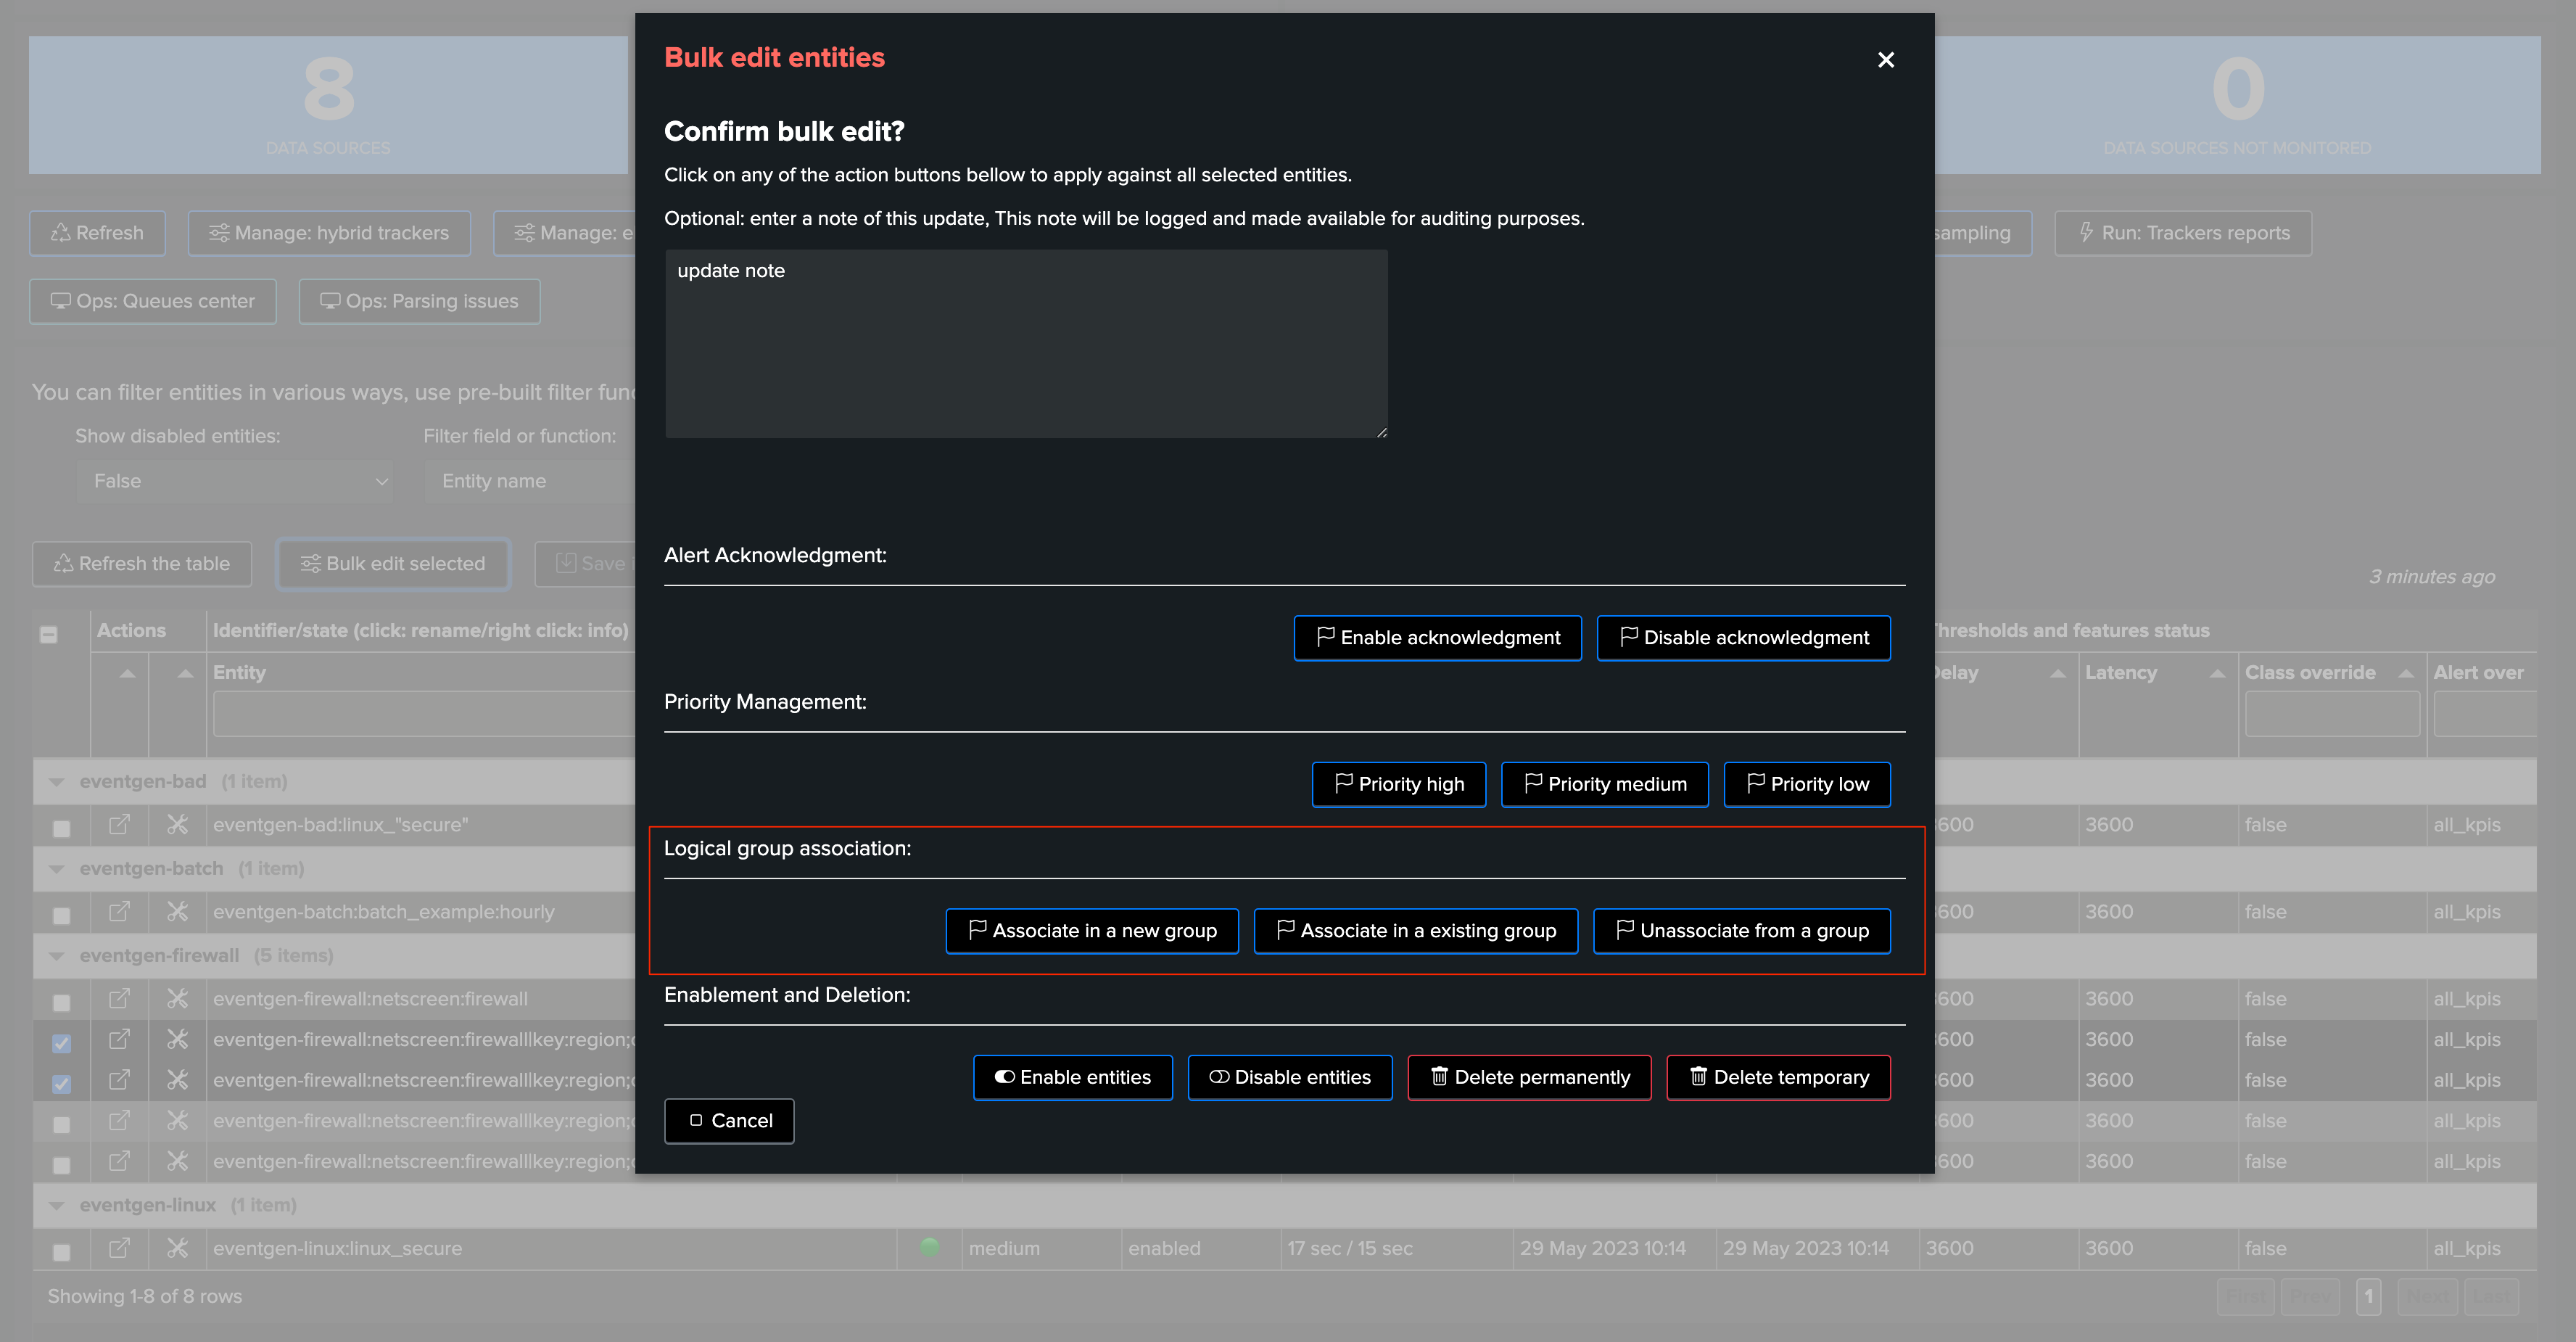Collapse the eventgen-linux group
2576x1342 pixels.
tap(57, 1206)
